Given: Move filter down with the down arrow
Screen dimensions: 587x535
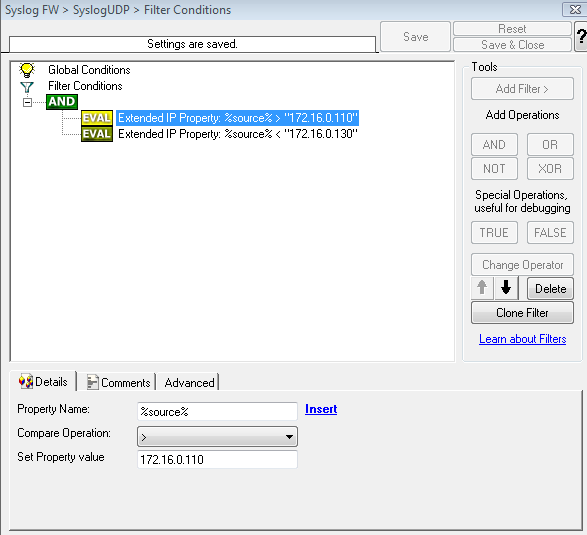Looking at the screenshot, I should pyautogui.click(x=506, y=288).
